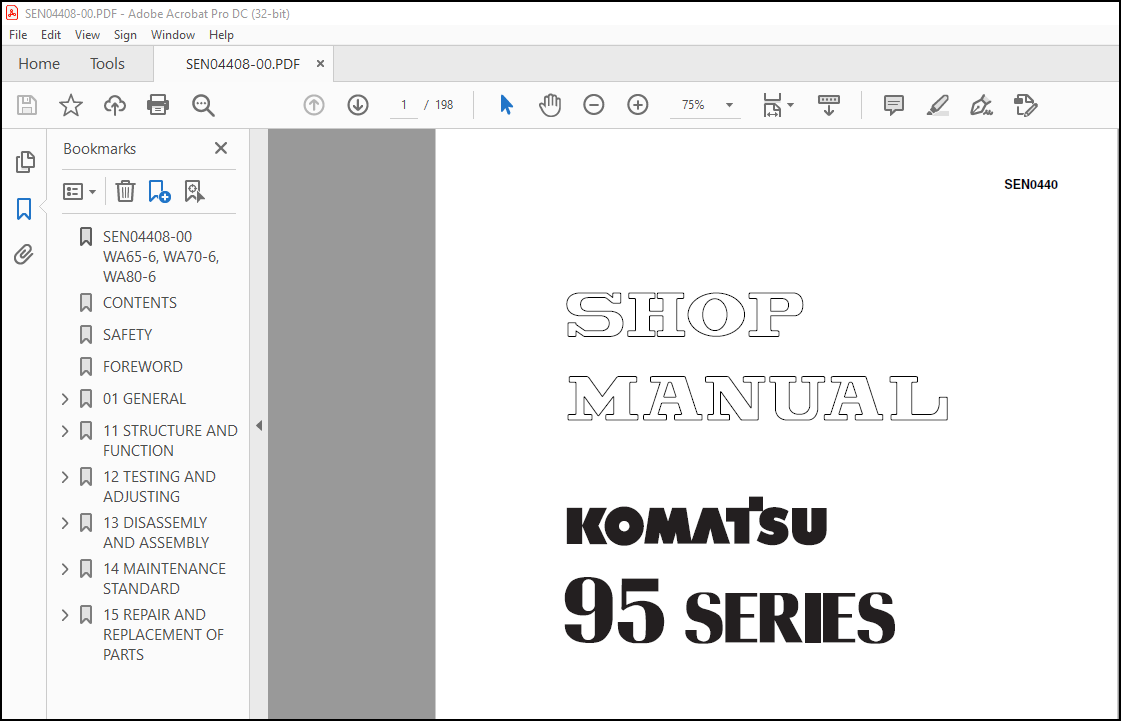Go to next page arrow
The width and height of the screenshot is (1121, 721).
[357, 105]
